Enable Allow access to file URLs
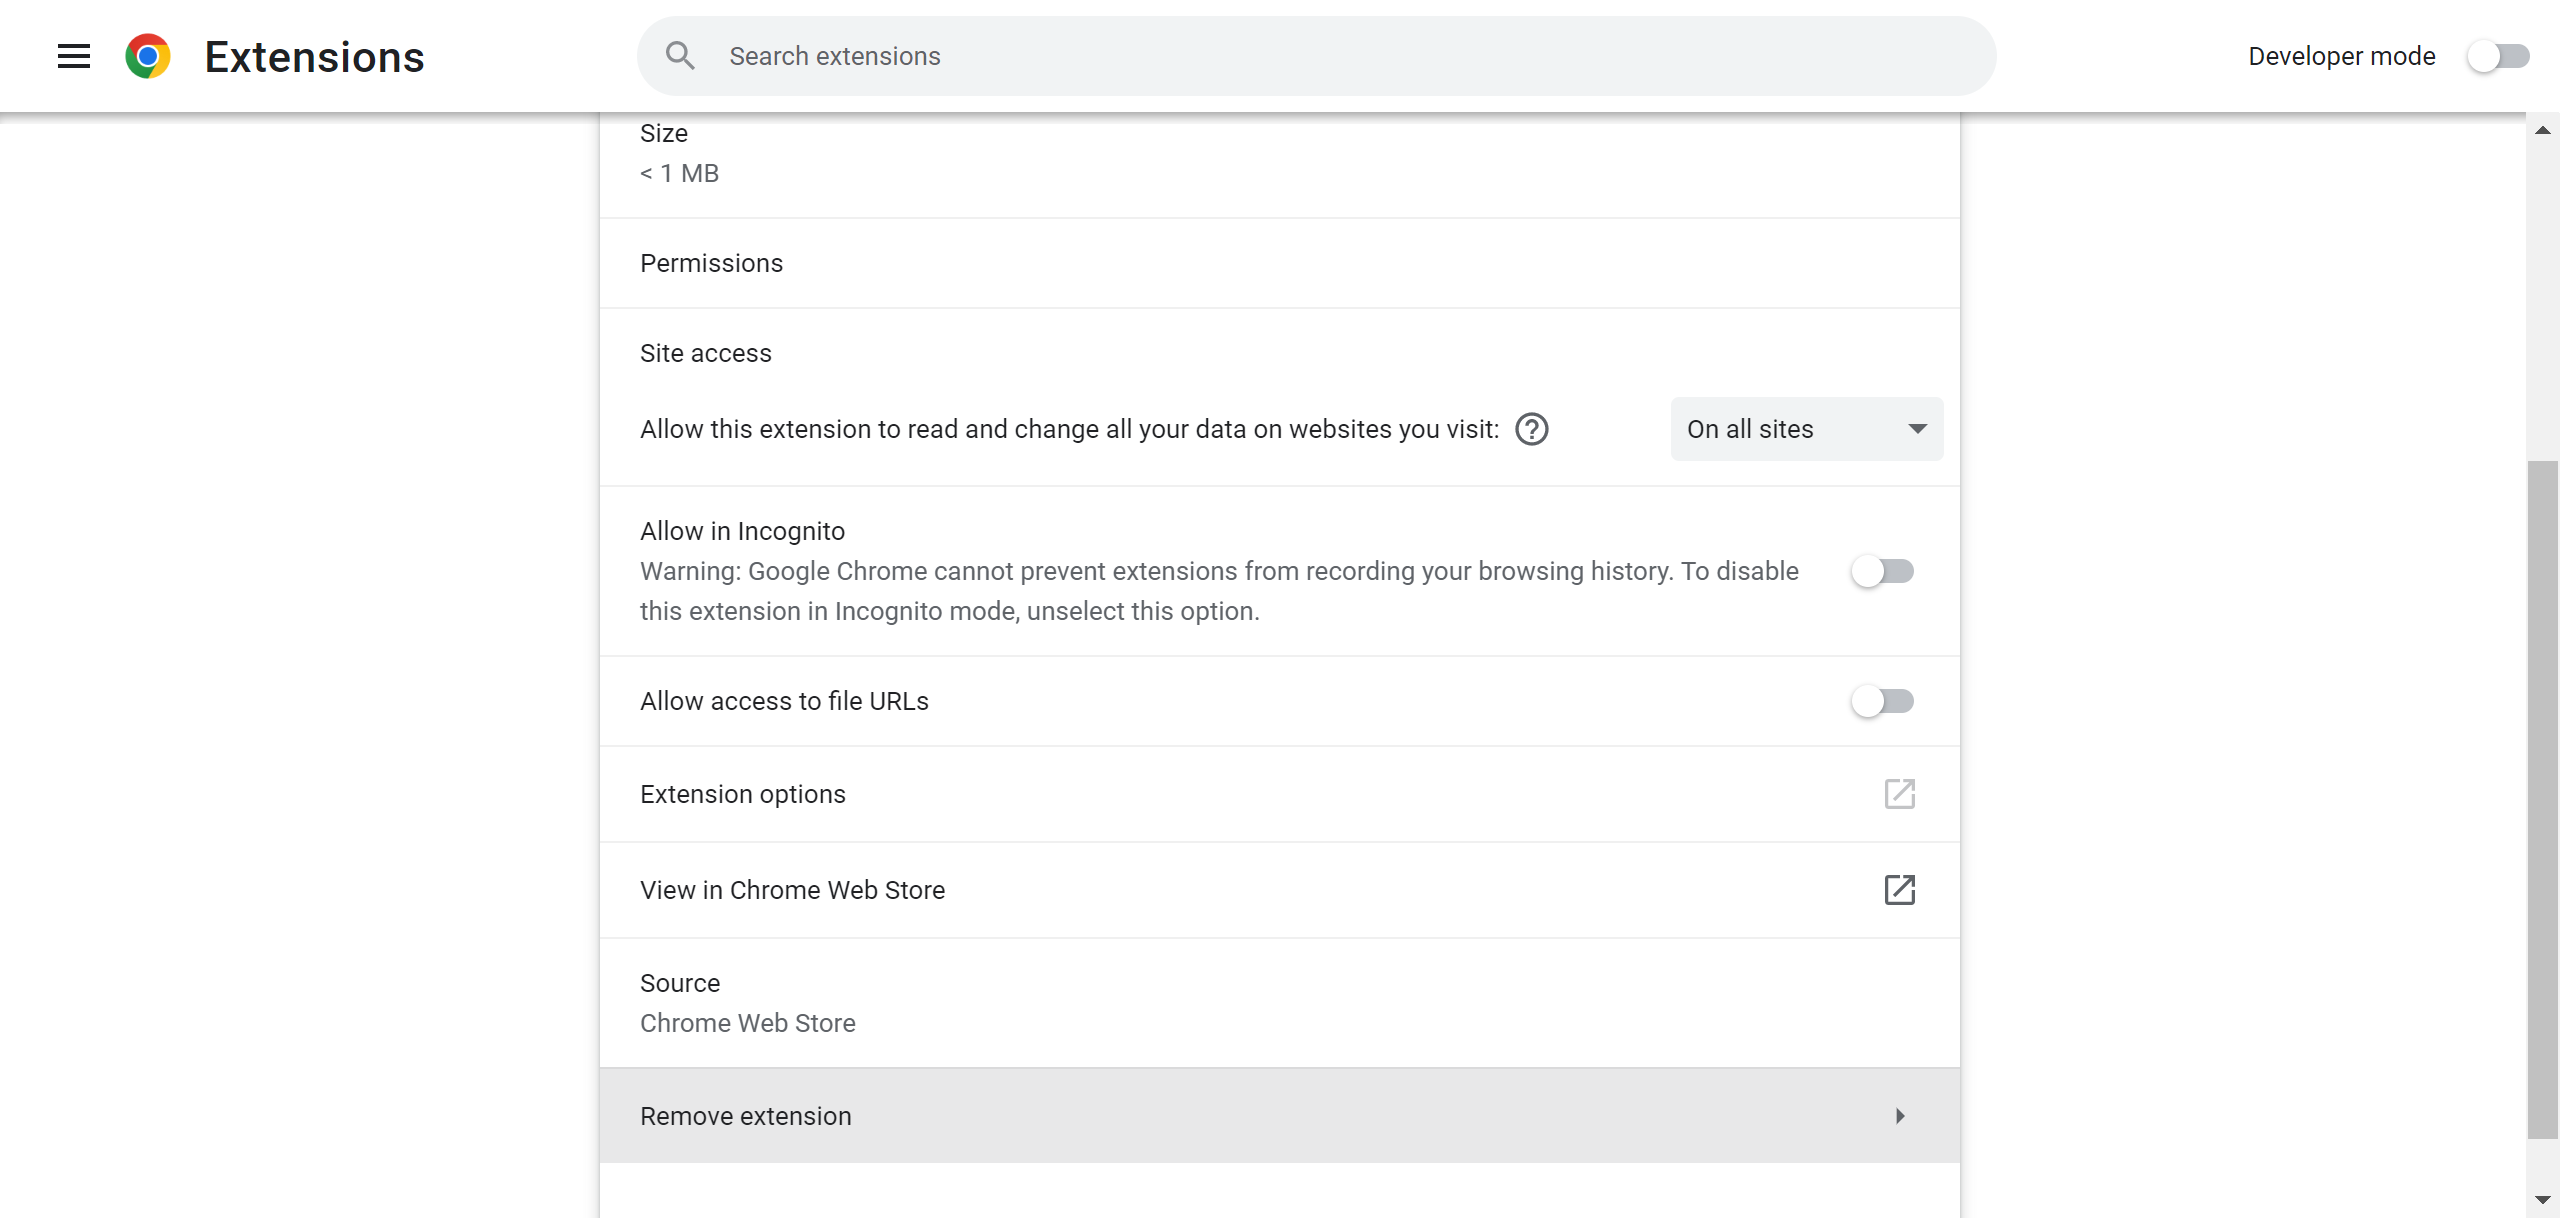The height and width of the screenshot is (1218, 2560). [x=1882, y=701]
